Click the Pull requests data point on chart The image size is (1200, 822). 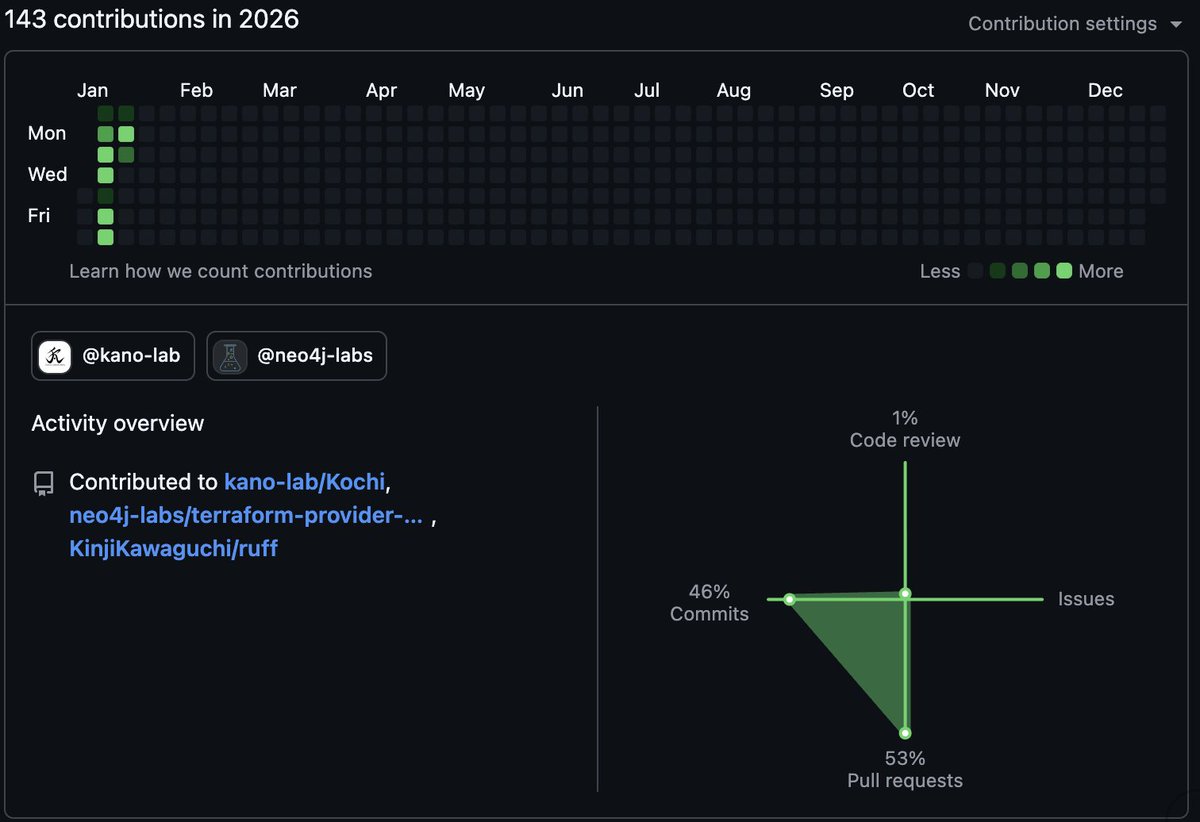click(905, 732)
